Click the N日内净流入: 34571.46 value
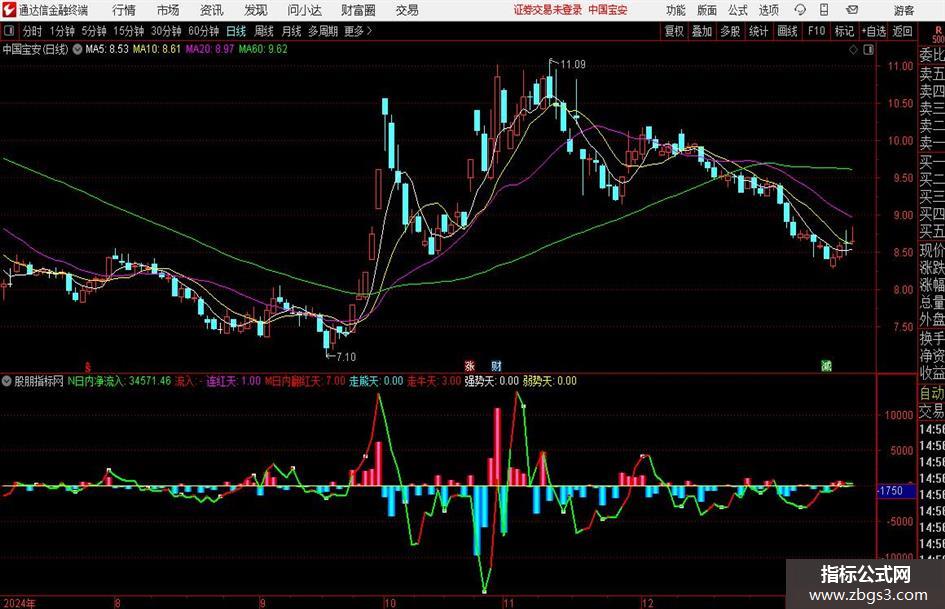This screenshot has height=609, width=945. [x=119, y=381]
